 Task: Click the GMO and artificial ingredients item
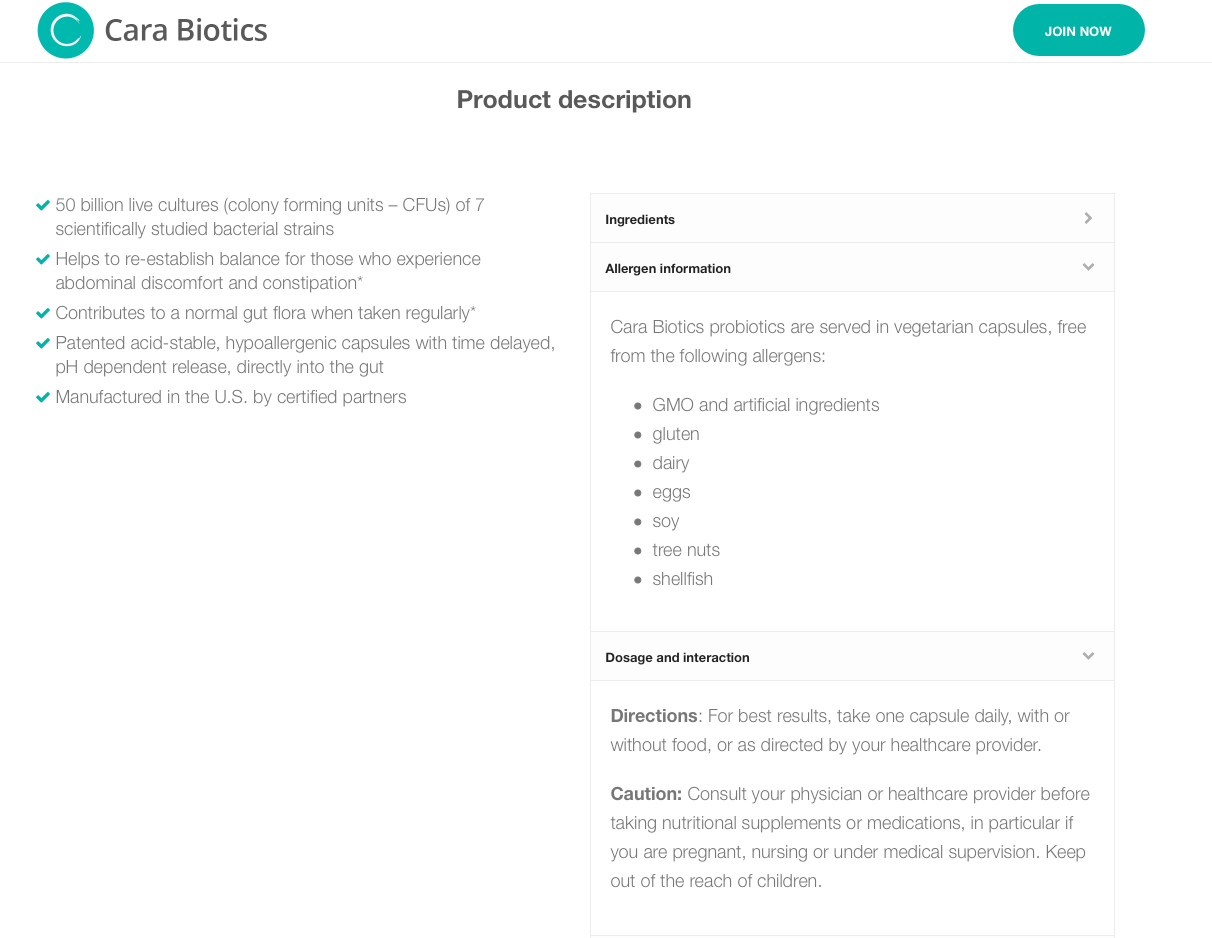click(766, 405)
